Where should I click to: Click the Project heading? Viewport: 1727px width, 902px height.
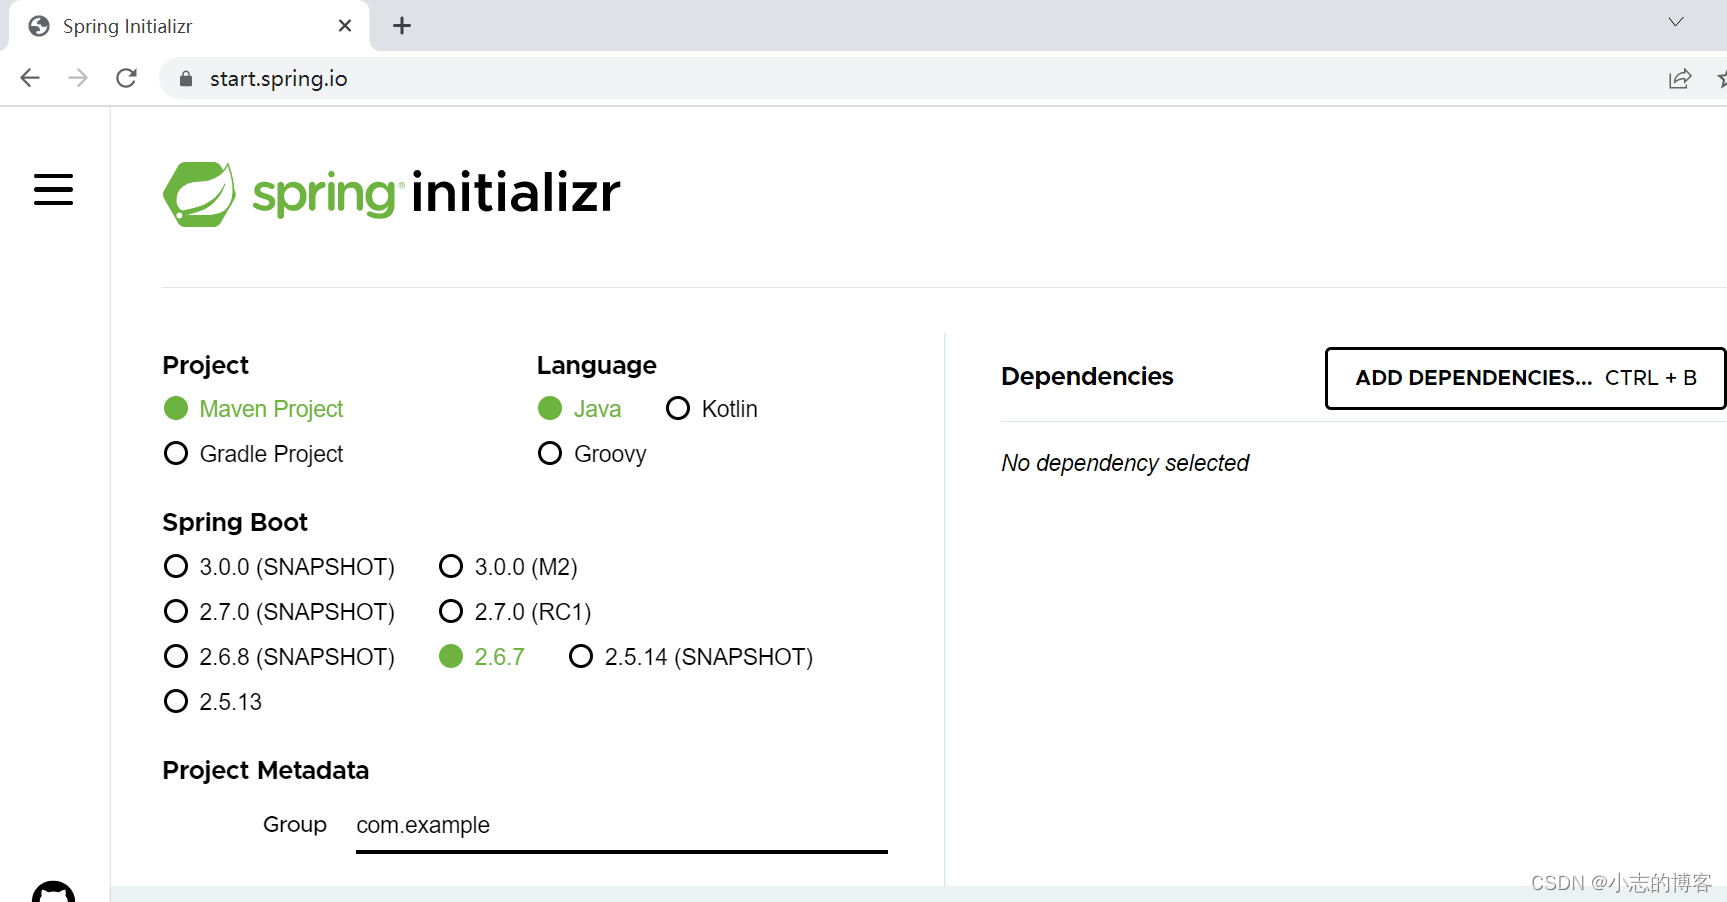205,365
